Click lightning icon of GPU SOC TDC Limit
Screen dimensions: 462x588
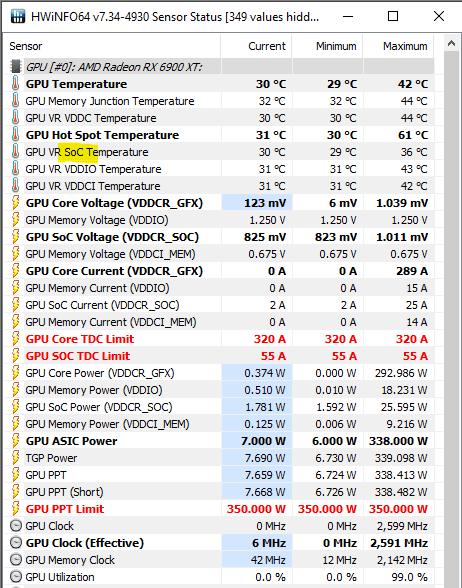pyautogui.click(x=15, y=356)
